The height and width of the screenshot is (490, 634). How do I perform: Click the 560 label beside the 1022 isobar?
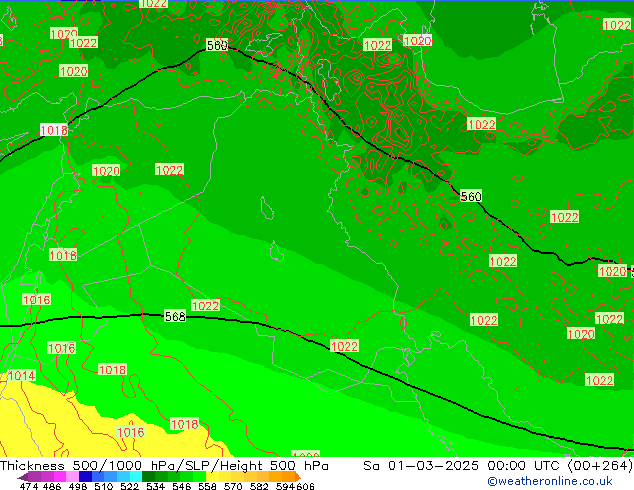(x=471, y=196)
